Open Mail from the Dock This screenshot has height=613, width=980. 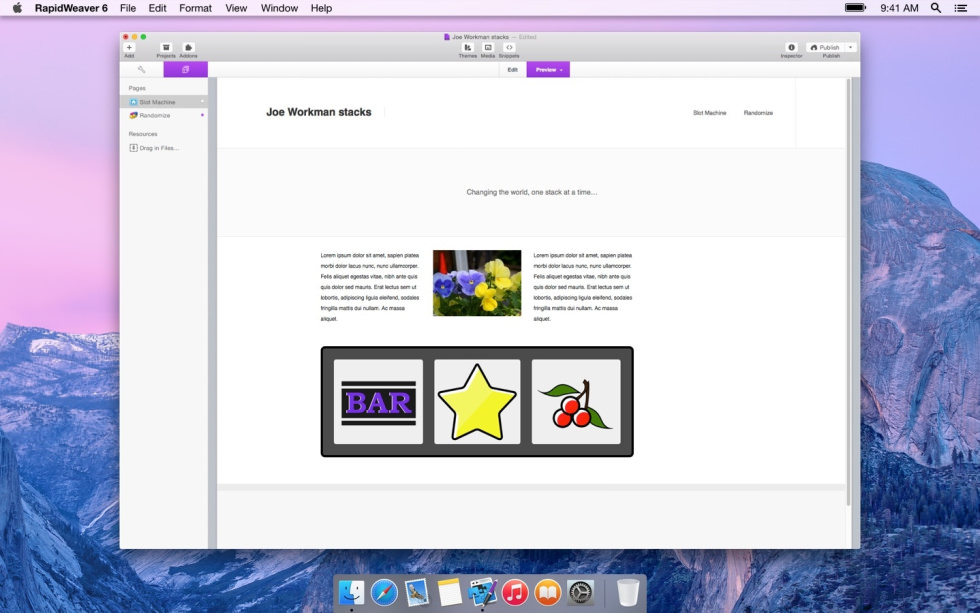click(416, 592)
